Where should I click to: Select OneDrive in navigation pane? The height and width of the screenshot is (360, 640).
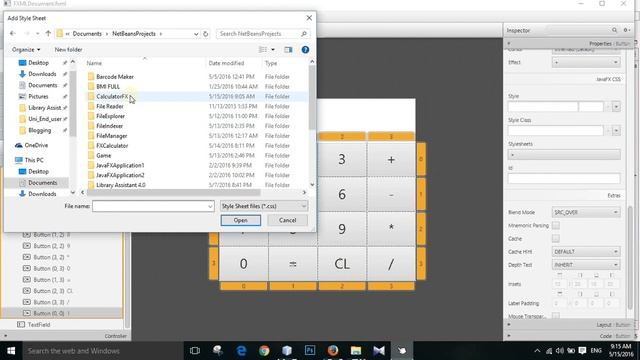pos(36,145)
